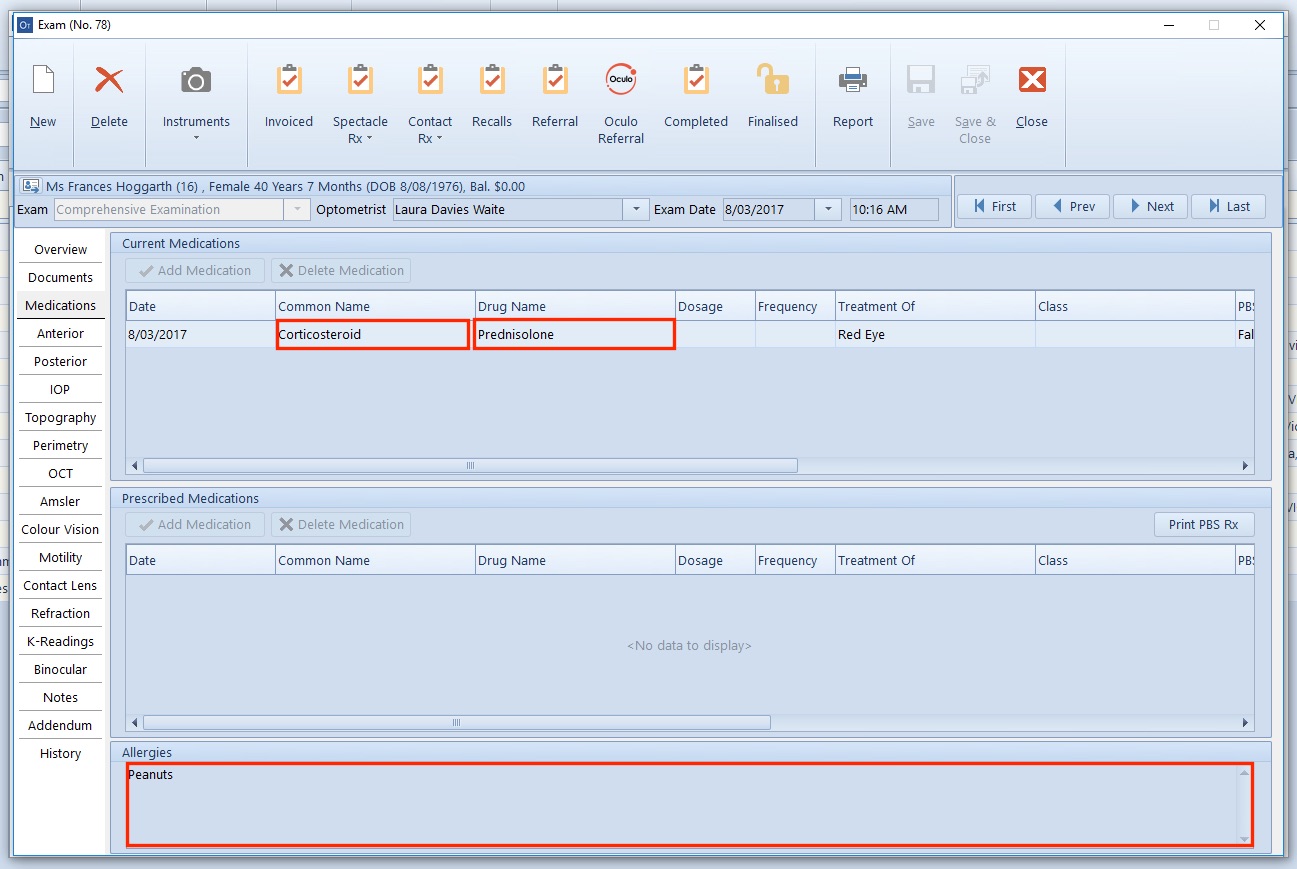1297x869 pixels.
Task: Expand the Spectacle Rx dropdown menu
Action: [360, 131]
